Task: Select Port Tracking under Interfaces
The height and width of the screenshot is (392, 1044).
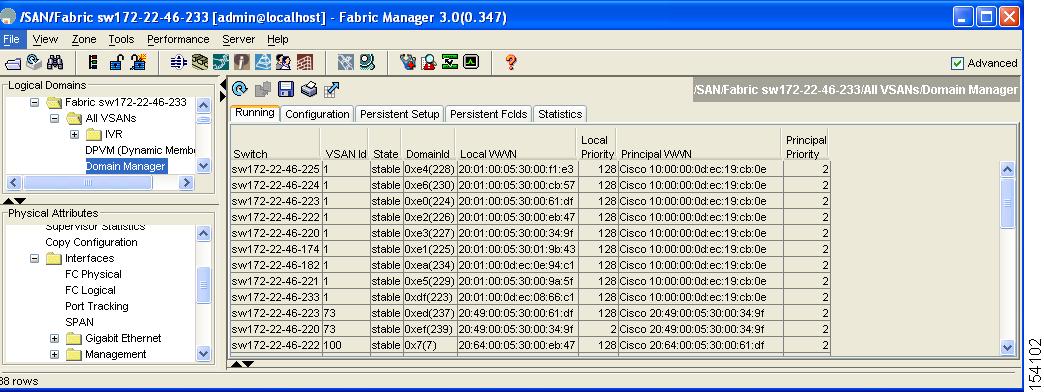Action: (x=97, y=306)
